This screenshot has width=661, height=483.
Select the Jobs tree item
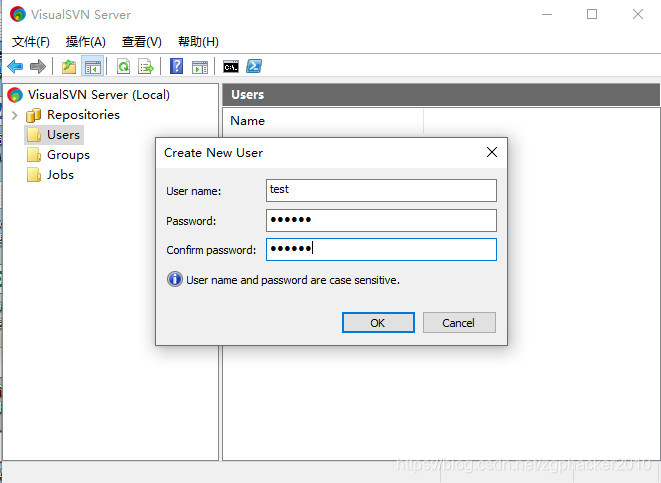(60, 174)
